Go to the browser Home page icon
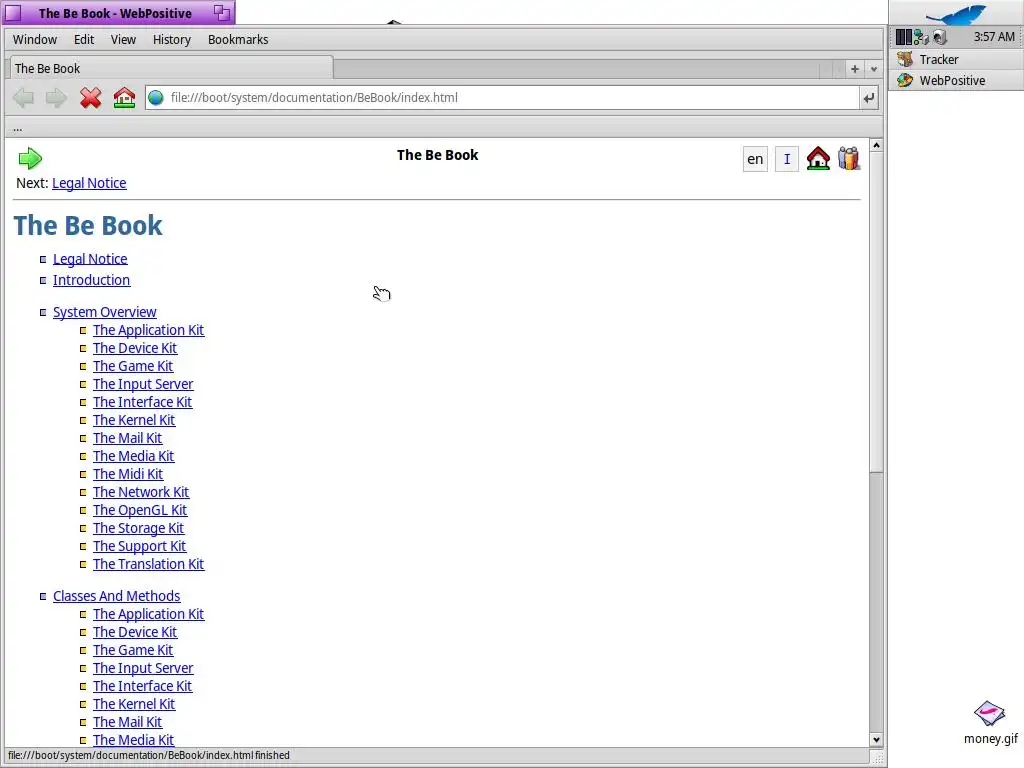The height and width of the screenshot is (768, 1024). (124, 98)
